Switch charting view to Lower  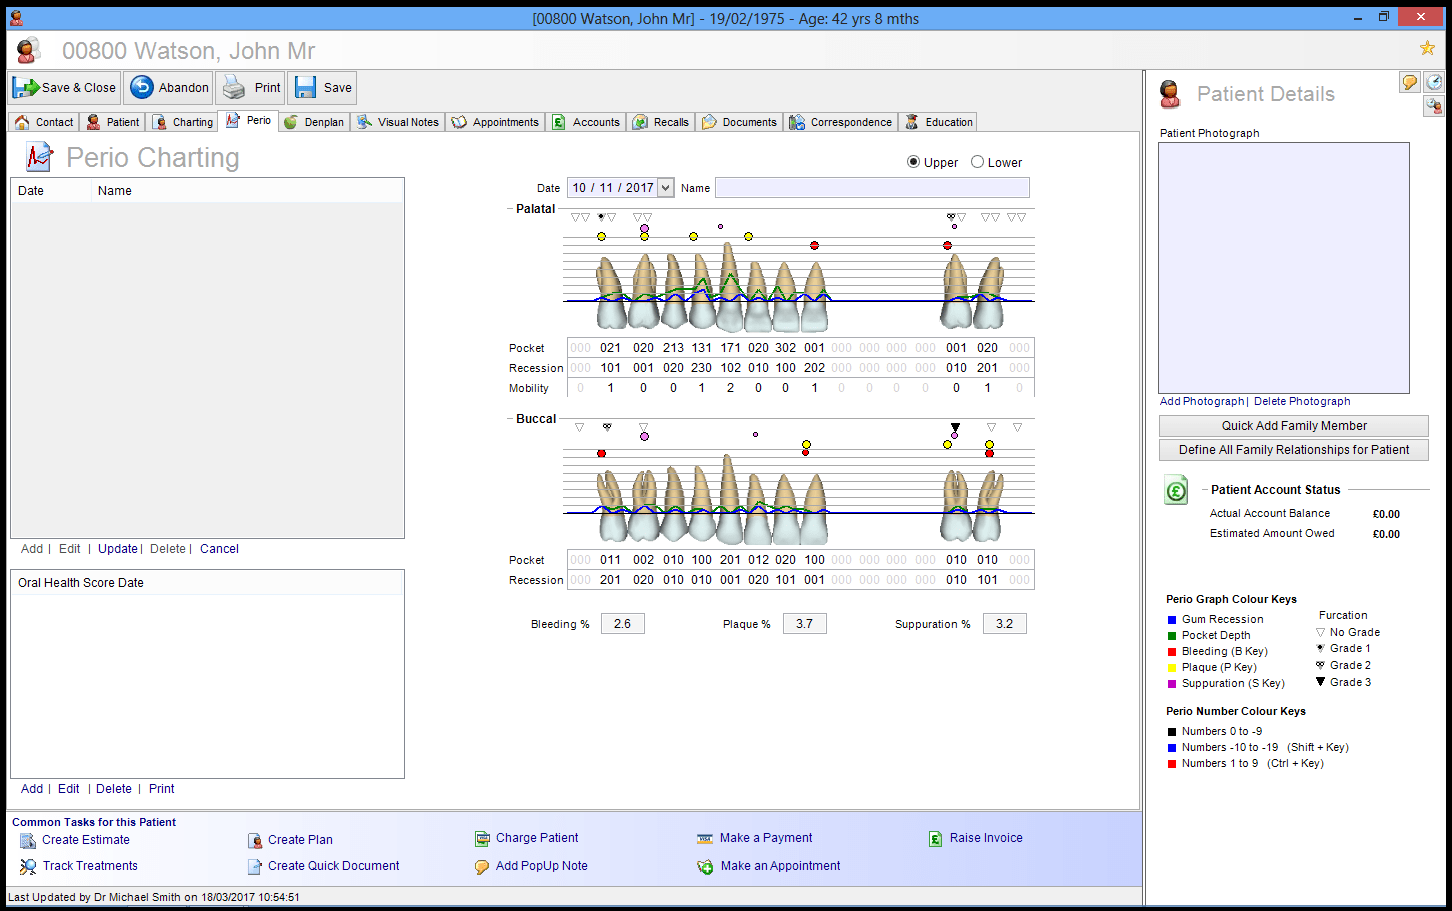pos(978,162)
